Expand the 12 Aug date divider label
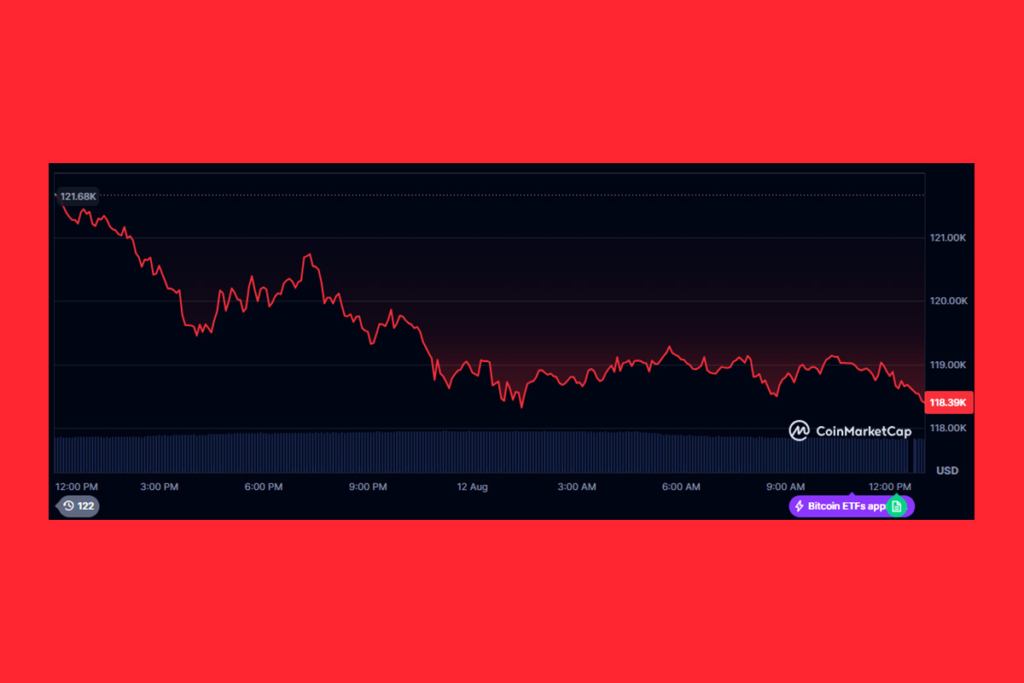The image size is (1024, 683). [471, 487]
